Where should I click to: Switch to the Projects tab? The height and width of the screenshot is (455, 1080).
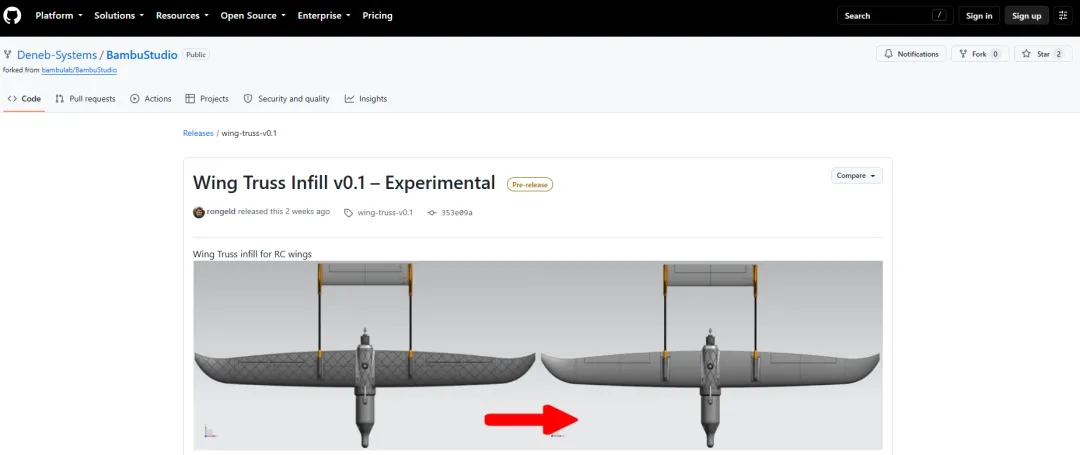click(207, 98)
